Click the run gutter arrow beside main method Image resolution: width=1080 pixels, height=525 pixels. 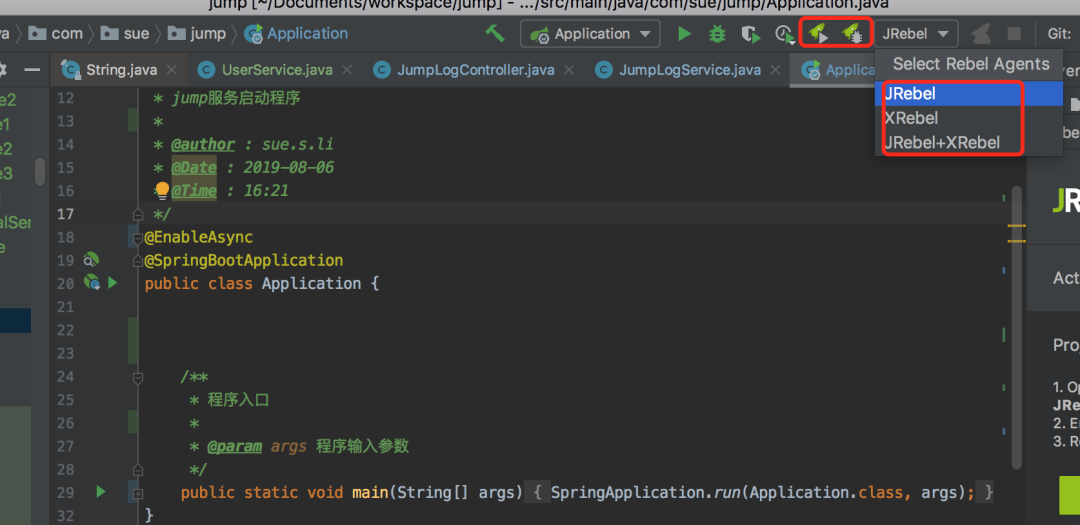tap(100, 492)
